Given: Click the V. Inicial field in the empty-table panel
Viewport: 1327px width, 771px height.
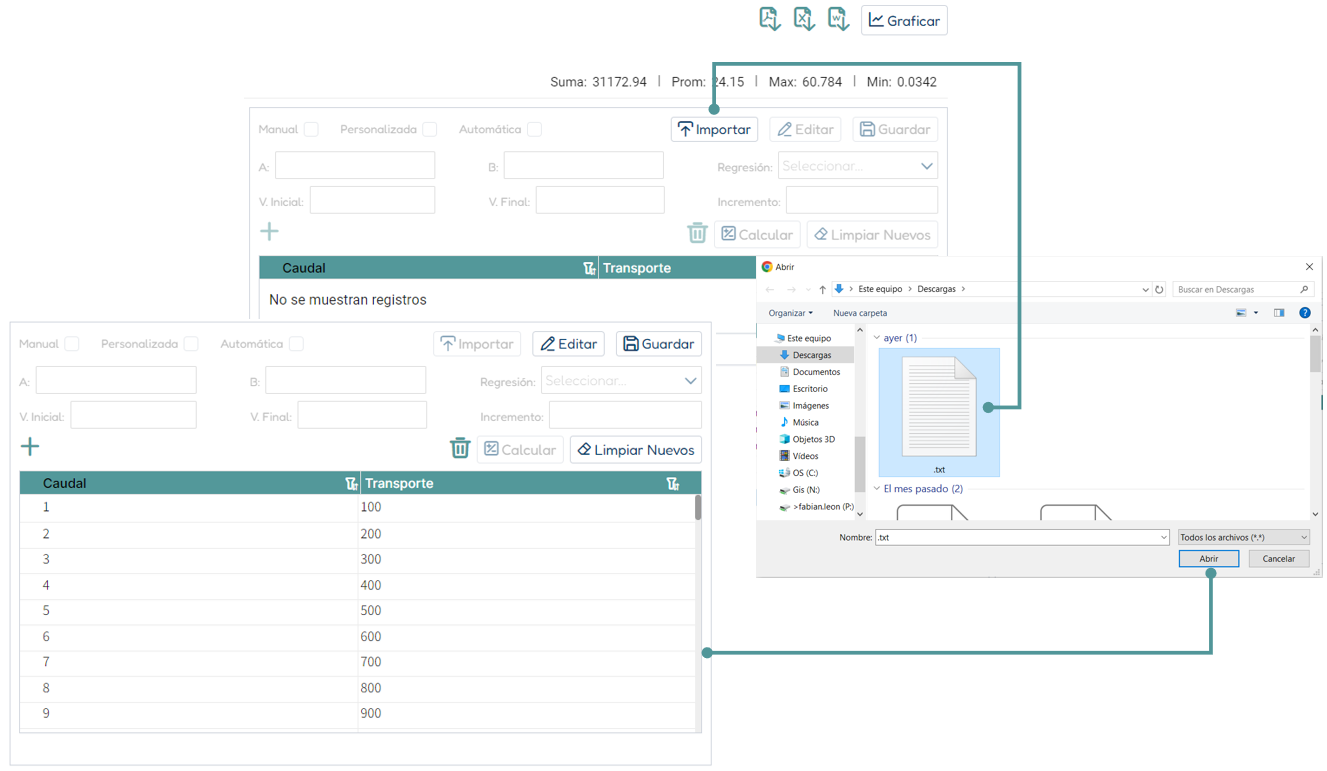Looking at the screenshot, I should [x=372, y=200].
